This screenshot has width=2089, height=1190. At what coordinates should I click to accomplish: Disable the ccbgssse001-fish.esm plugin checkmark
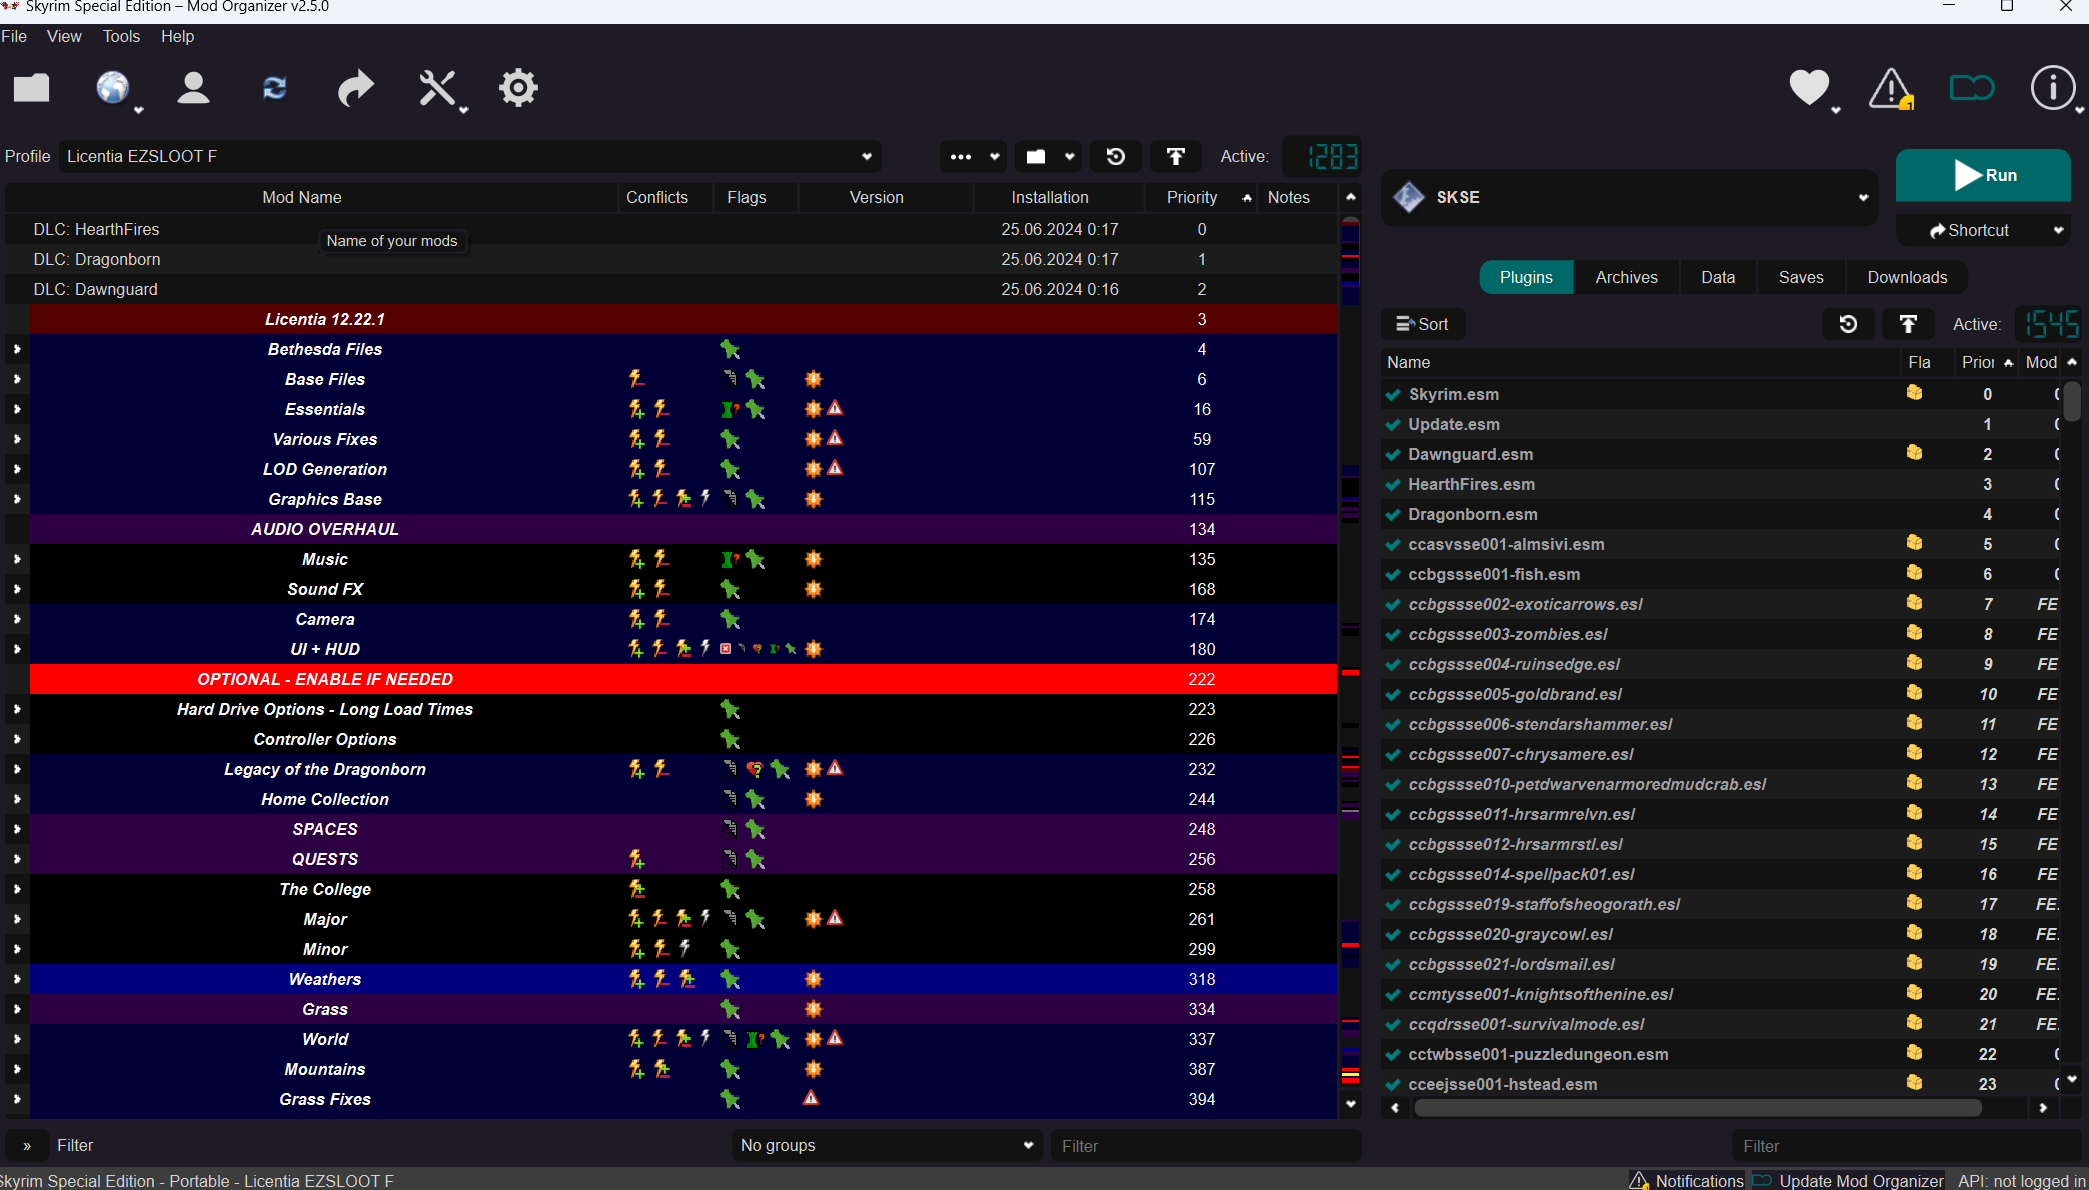tap(1392, 575)
